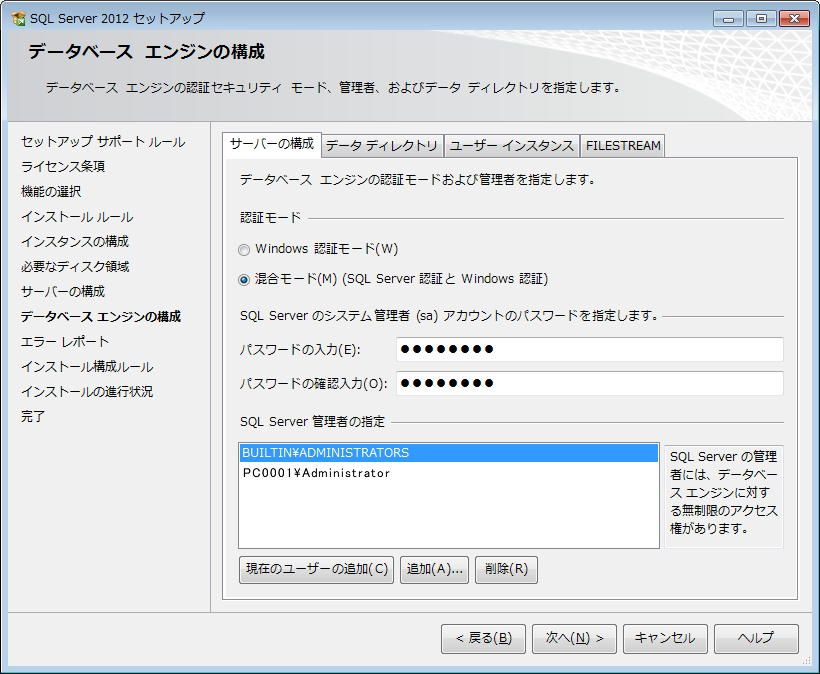Select the サーバーの構成 tab
The height and width of the screenshot is (674, 820).
tap(272, 144)
